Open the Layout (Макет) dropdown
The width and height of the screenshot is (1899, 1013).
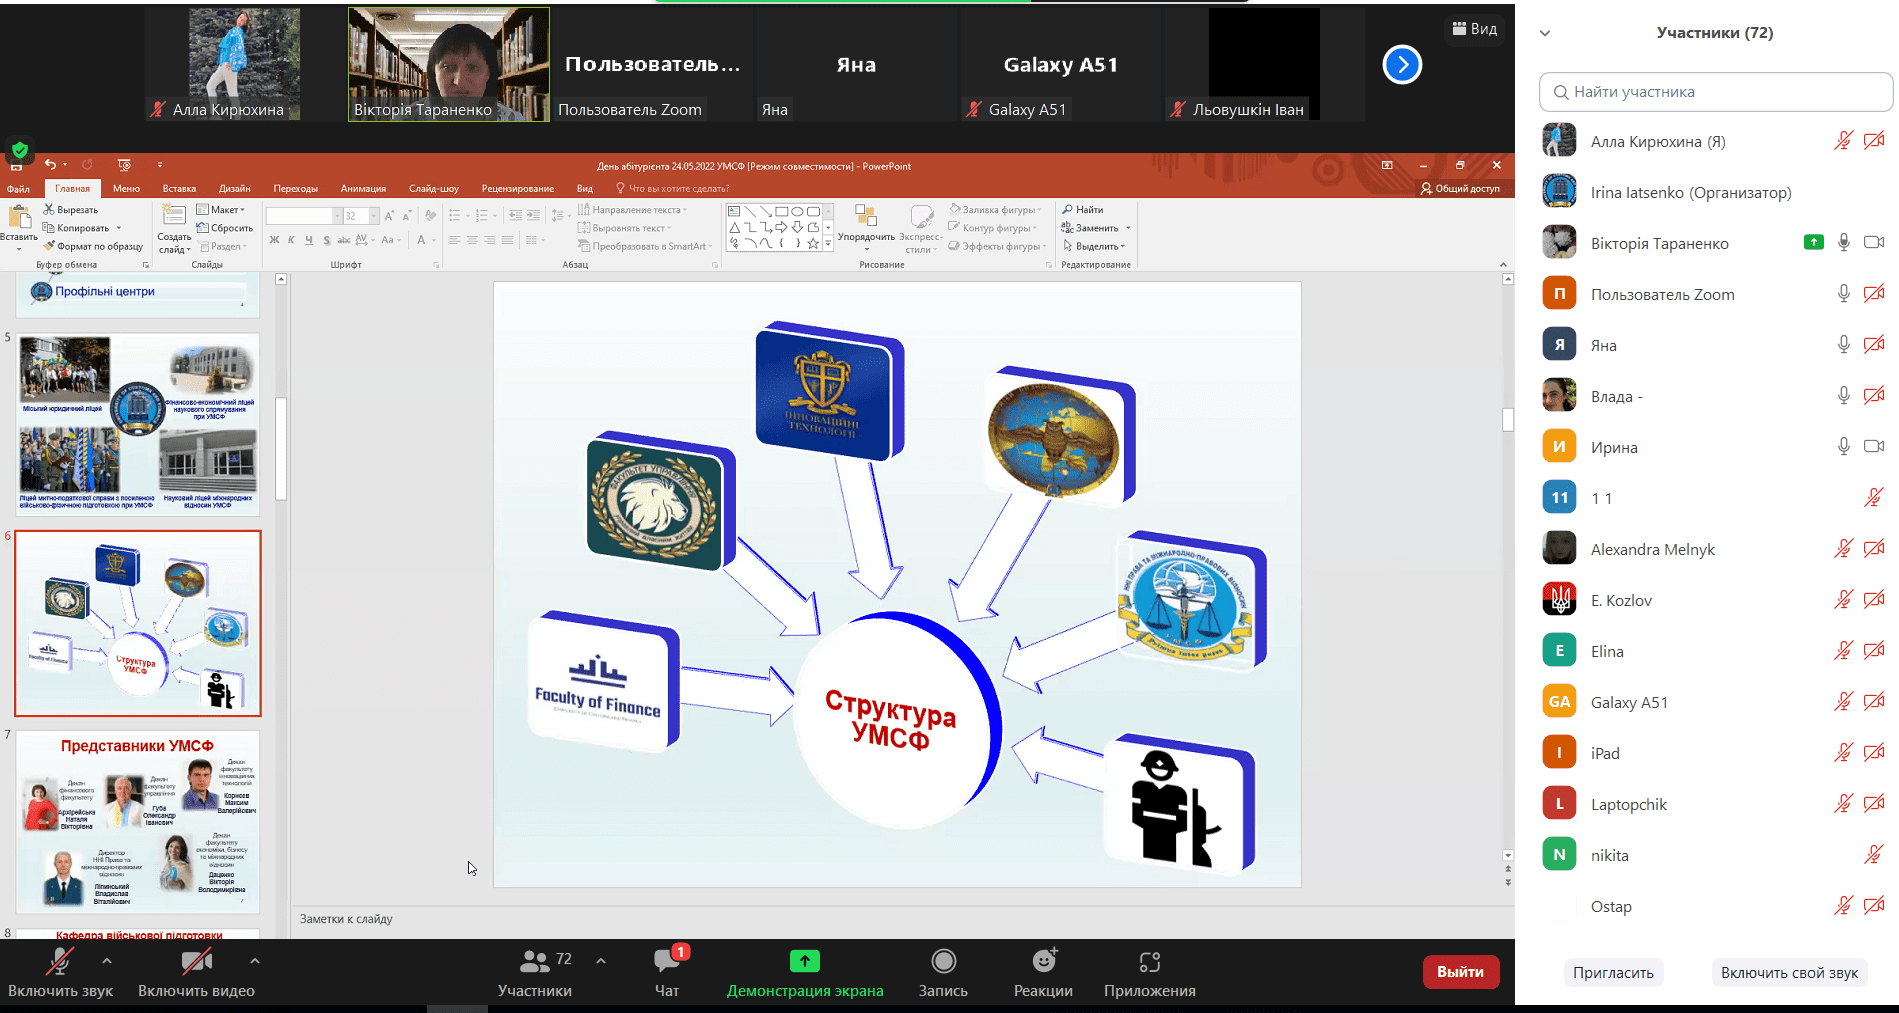click(x=221, y=210)
